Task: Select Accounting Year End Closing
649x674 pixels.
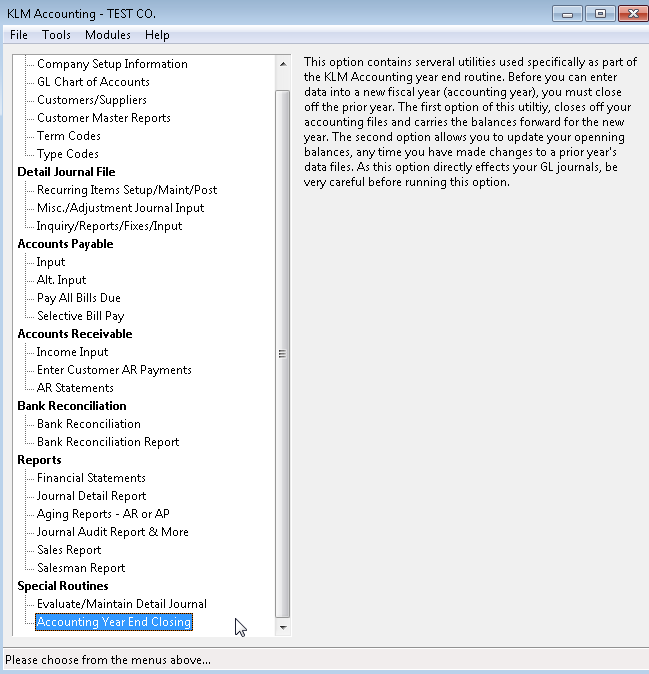Action: [114, 622]
